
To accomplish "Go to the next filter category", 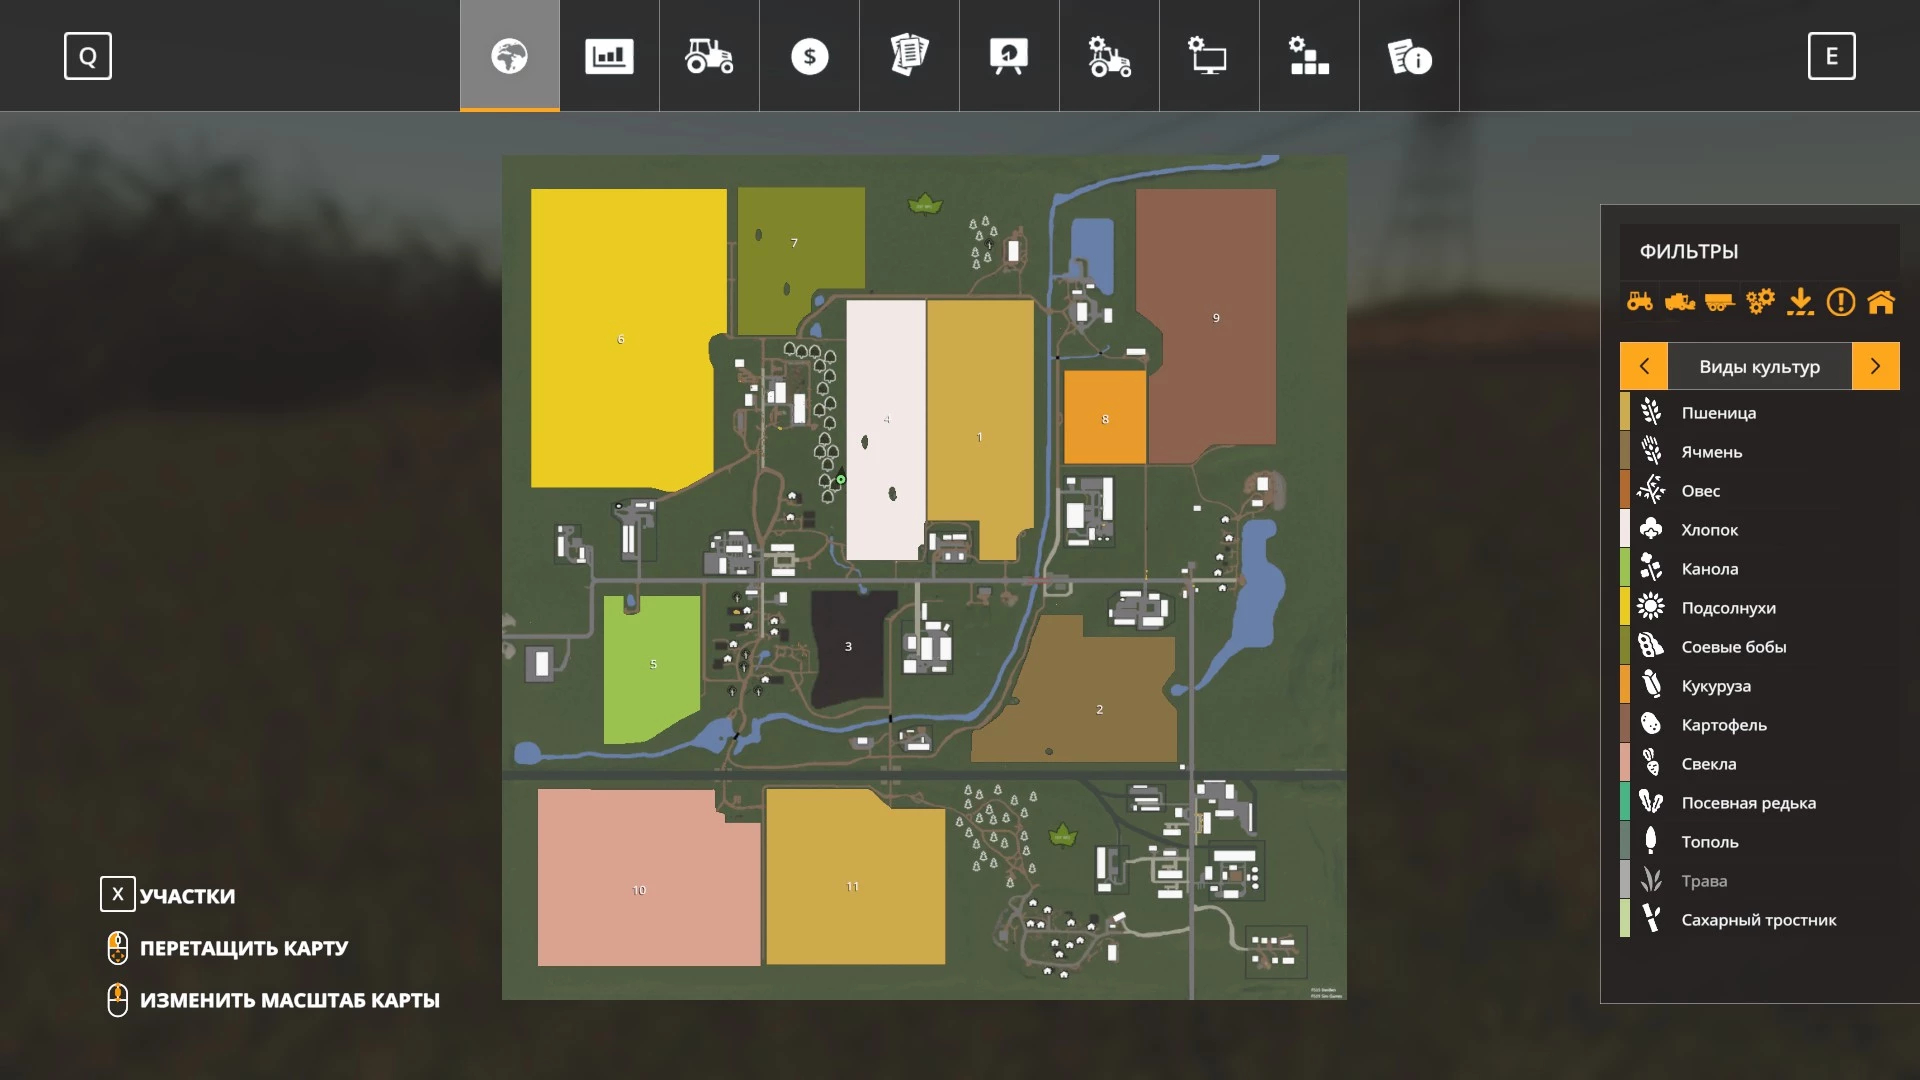I will tap(1875, 366).
